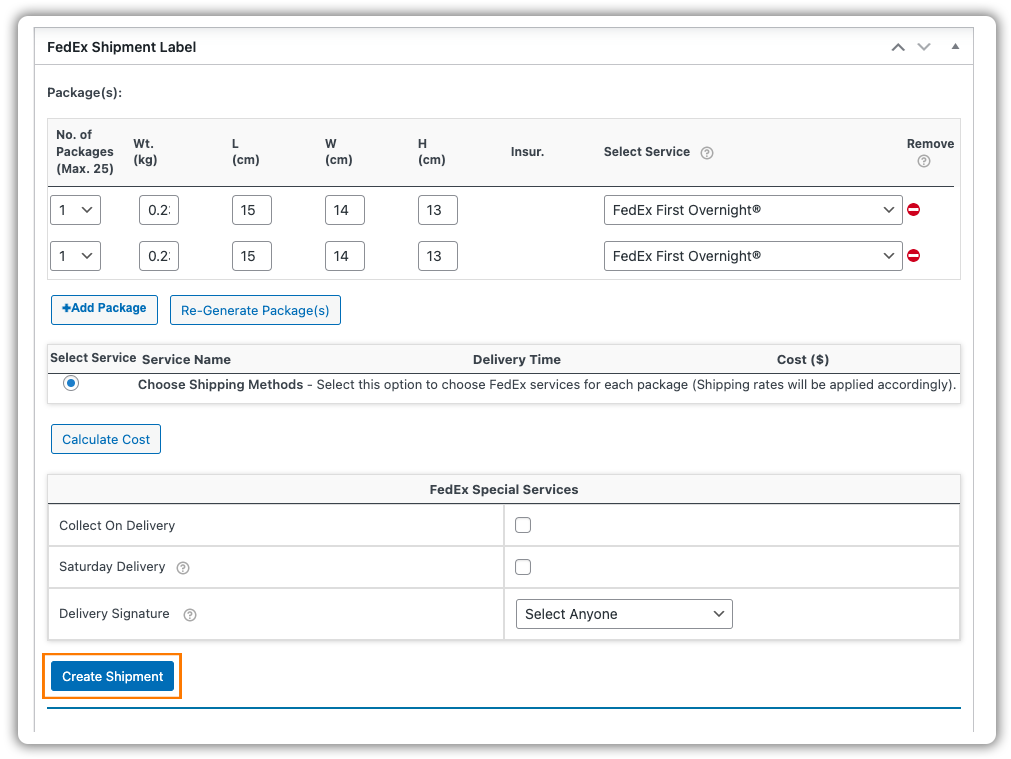Click the Create Shipment button

(112, 676)
